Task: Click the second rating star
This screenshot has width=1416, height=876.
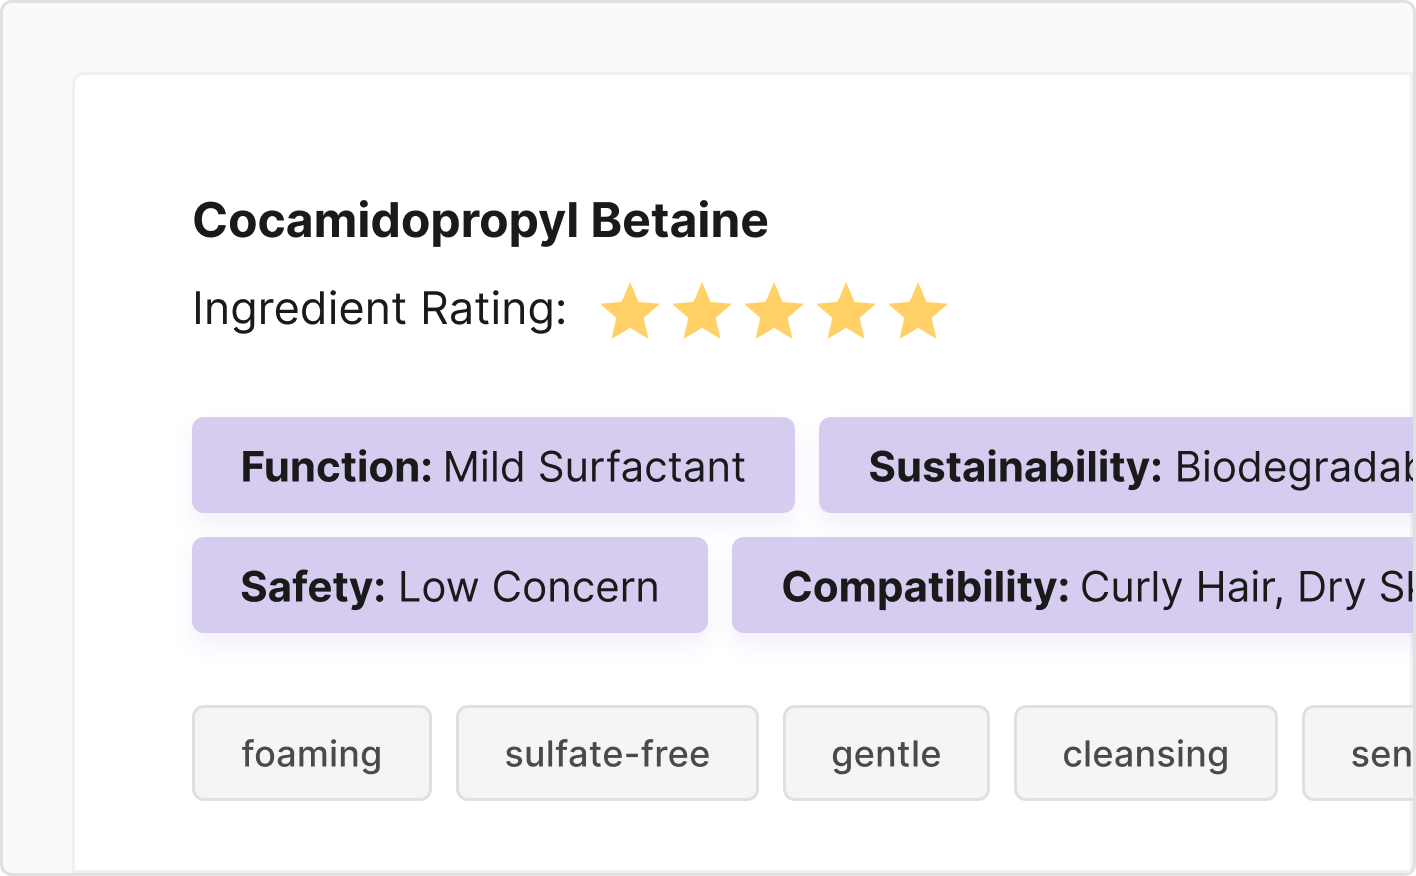Action: (702, 312)
